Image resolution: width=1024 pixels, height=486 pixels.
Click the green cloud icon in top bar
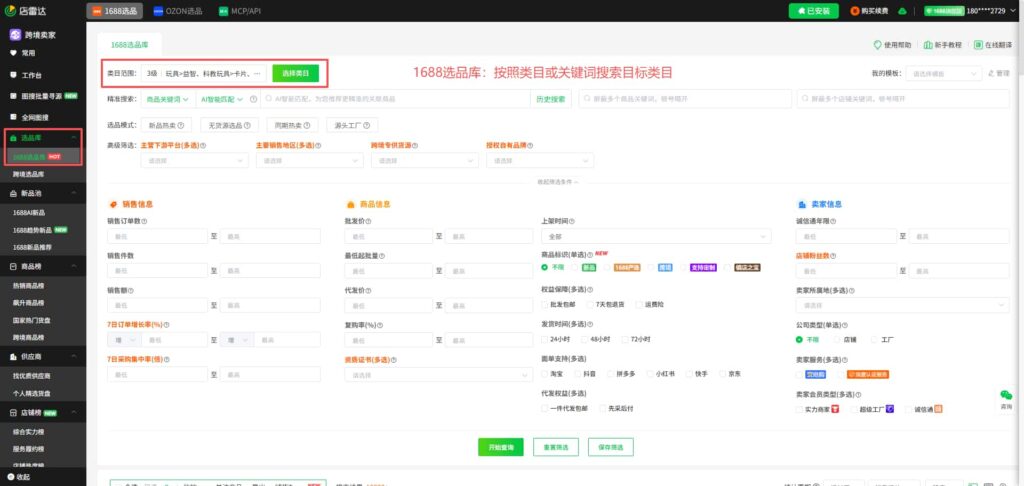(903, 11)
